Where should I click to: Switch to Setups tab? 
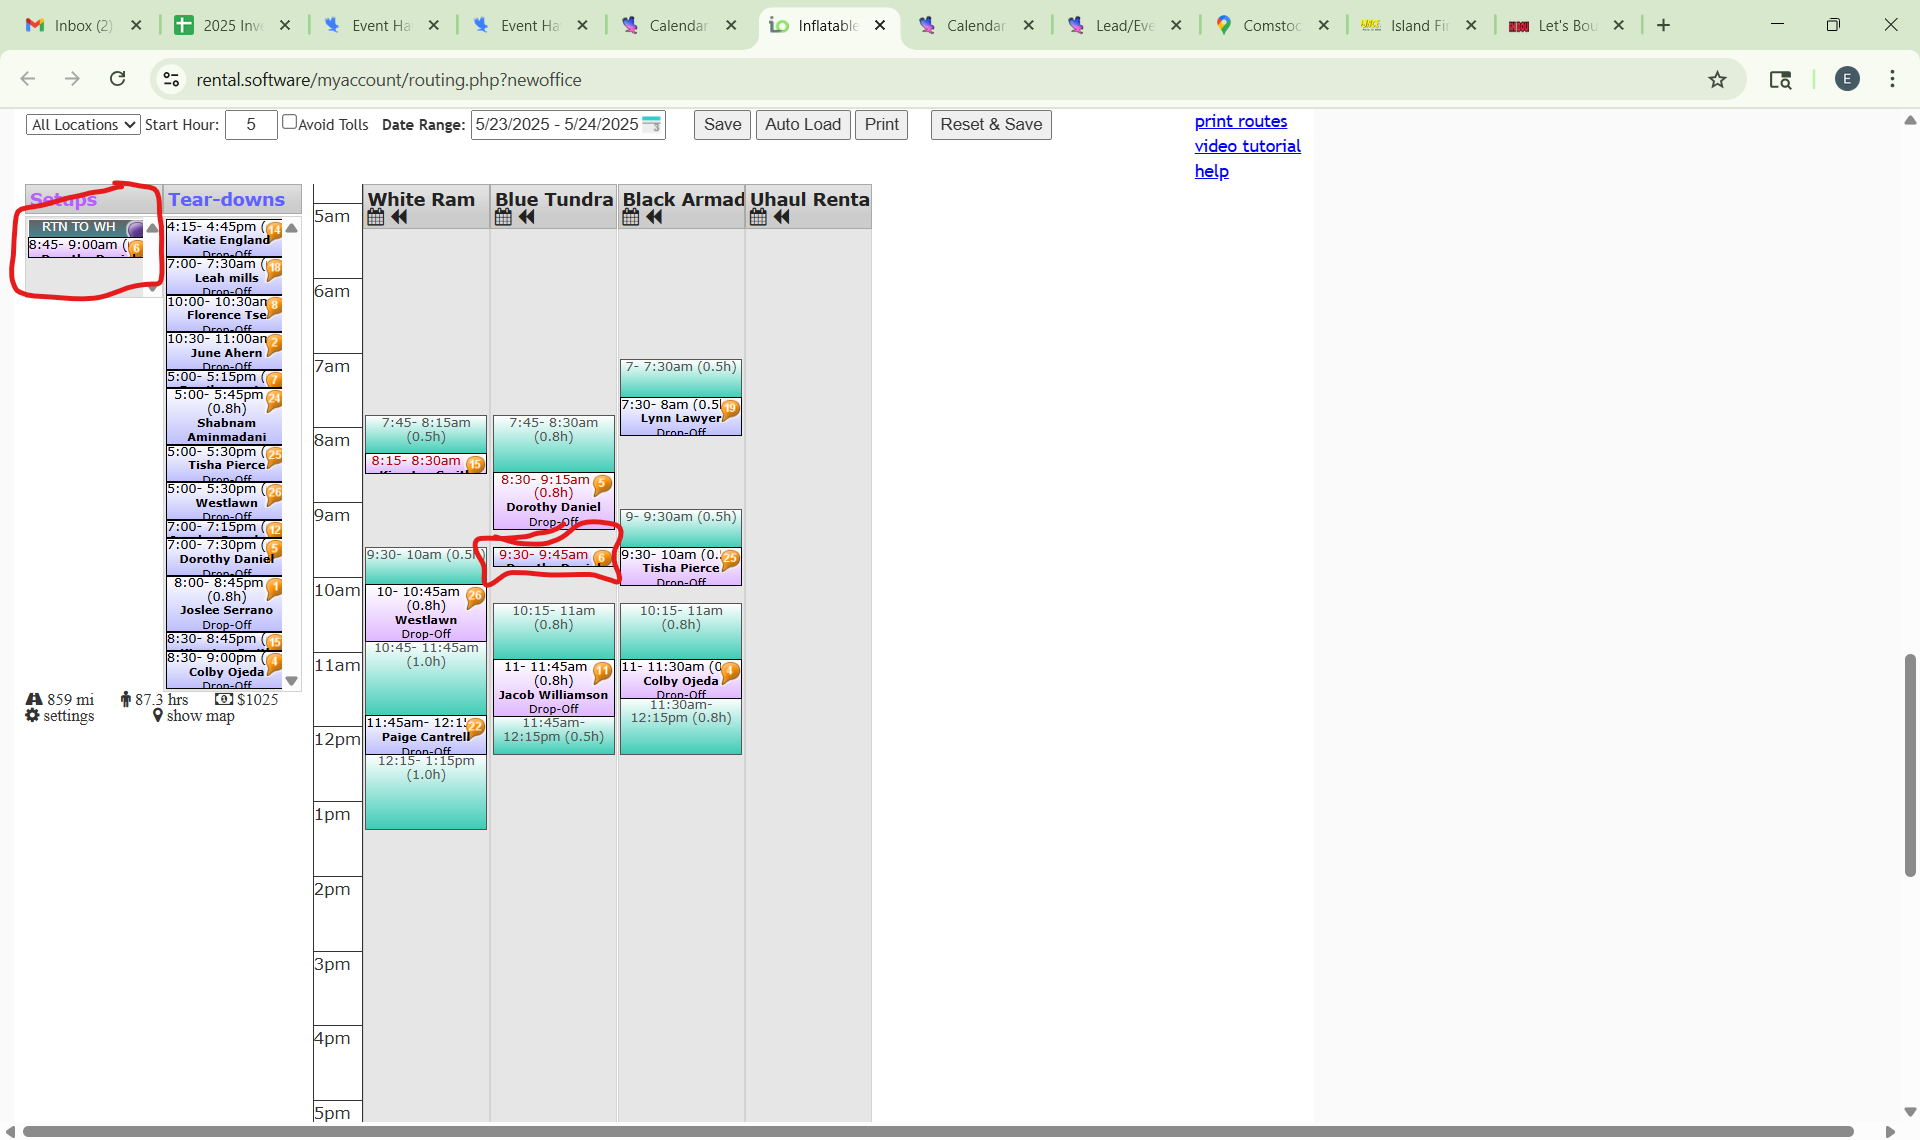pyautogui.click(x=64, y=200)
